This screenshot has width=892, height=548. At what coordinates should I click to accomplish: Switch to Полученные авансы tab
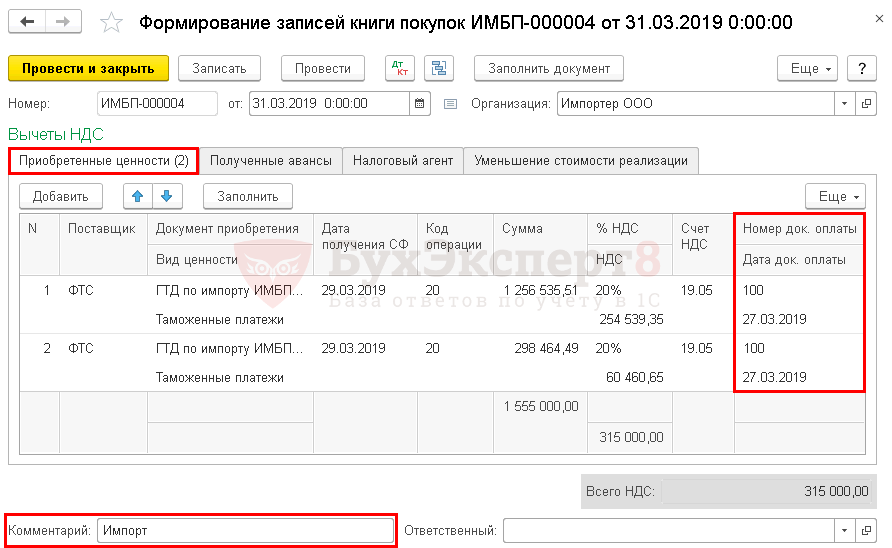tap(270, 160)
